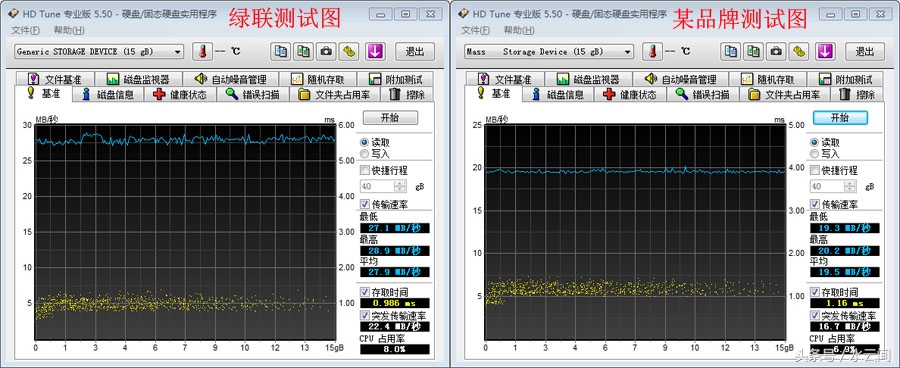Open 文件 menu in right window
Screen dimensions: 900x368
point(476,30)
